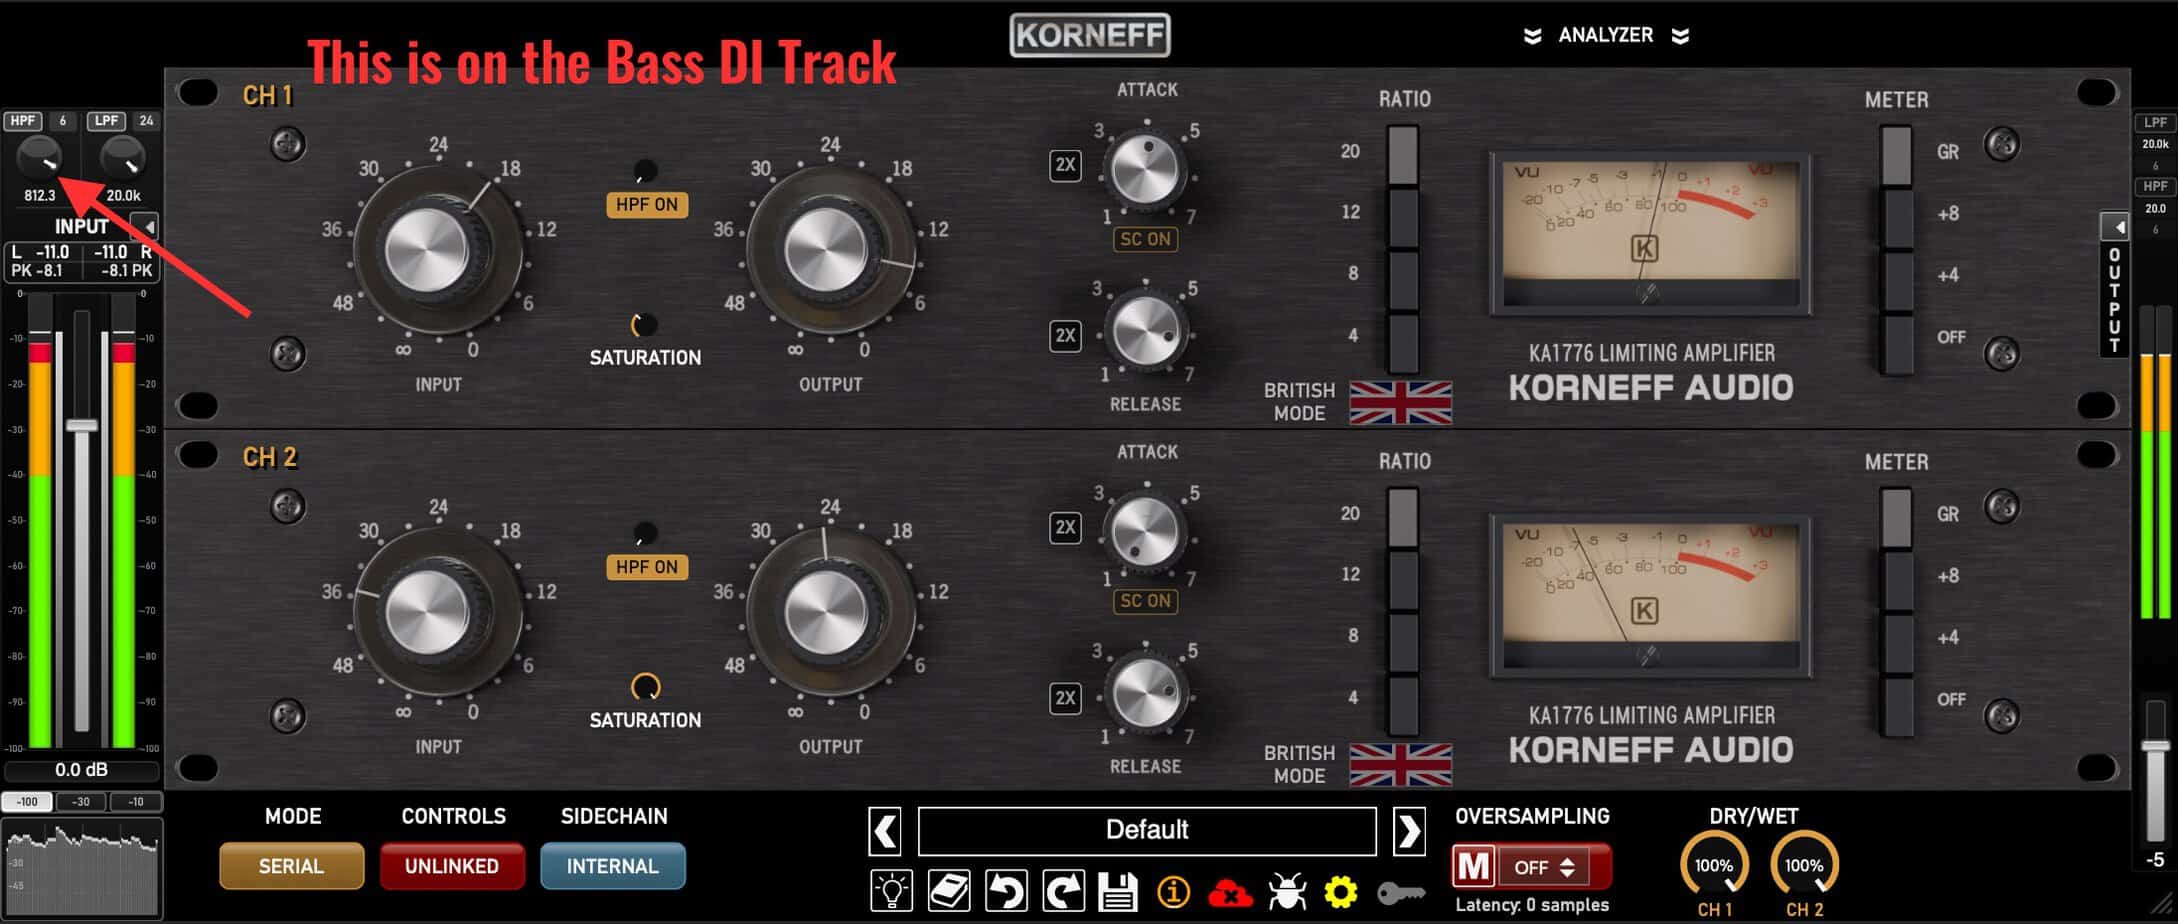Click the input HPF frequency knob
This screenshot has width=2178, height=924.
(38, 159)
